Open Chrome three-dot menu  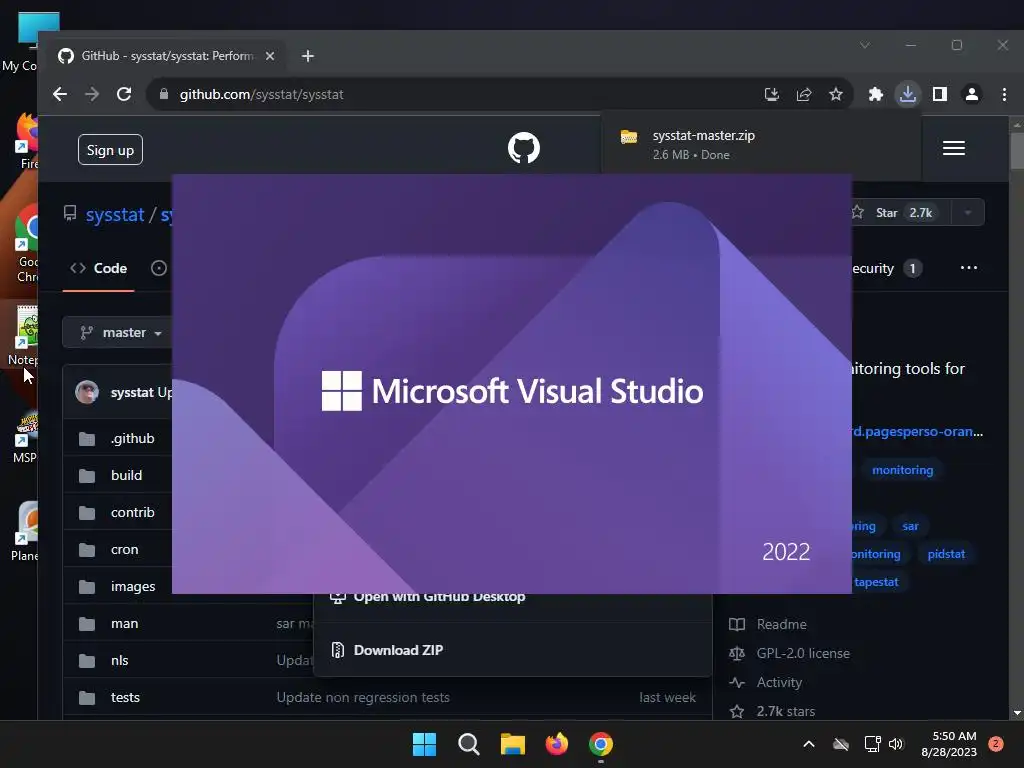1004,95
